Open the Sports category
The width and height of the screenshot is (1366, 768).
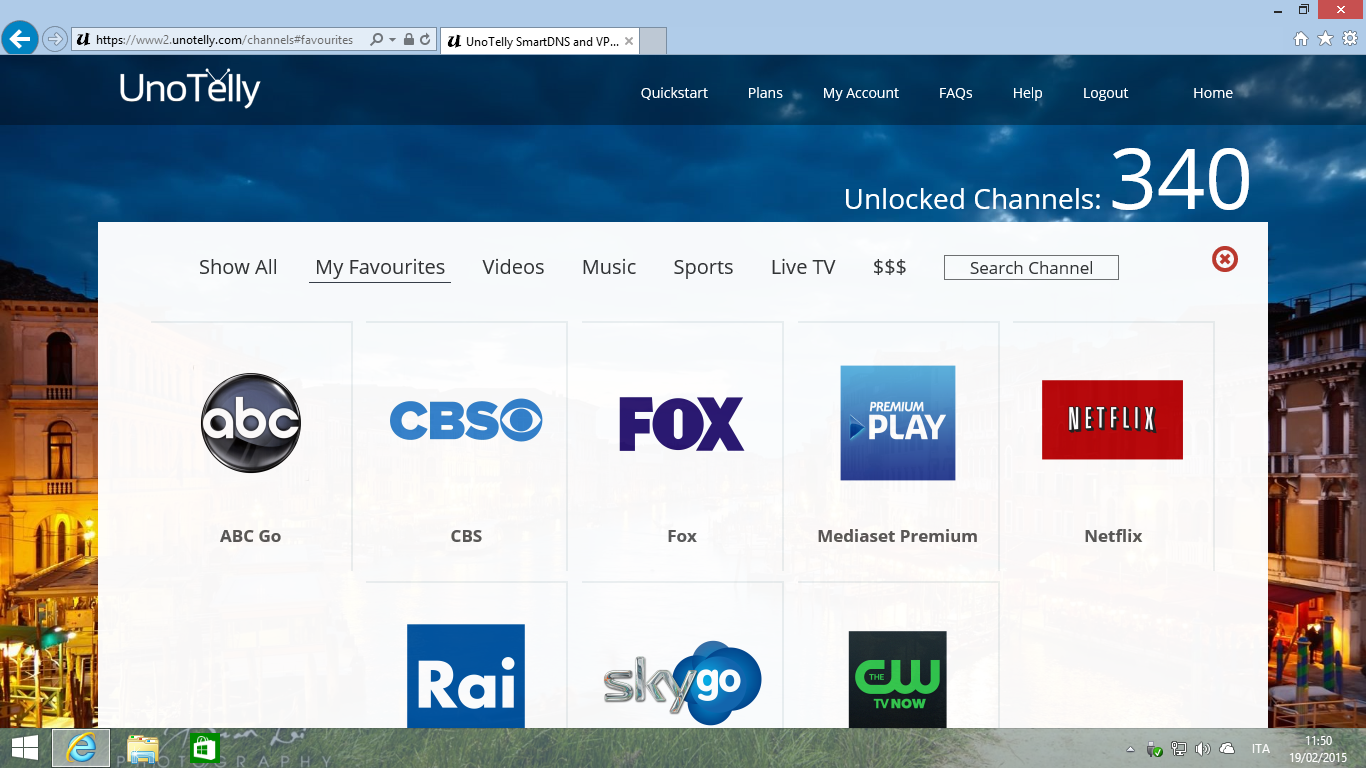click(703, 267)
